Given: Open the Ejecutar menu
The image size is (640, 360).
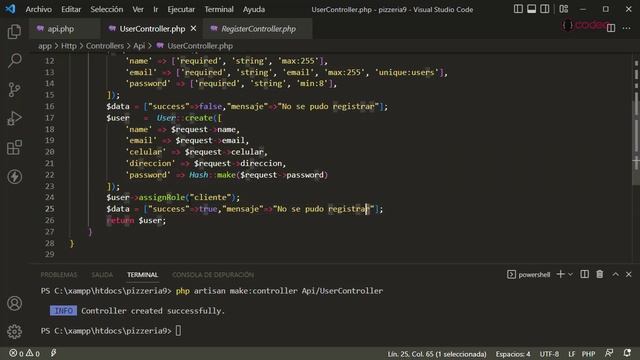Looking at the screenshot, I should point(181,9).
